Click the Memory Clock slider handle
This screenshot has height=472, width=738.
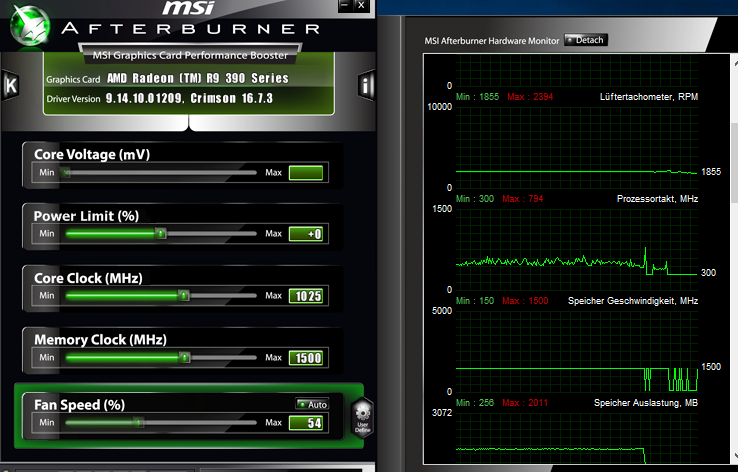(184, 358)
